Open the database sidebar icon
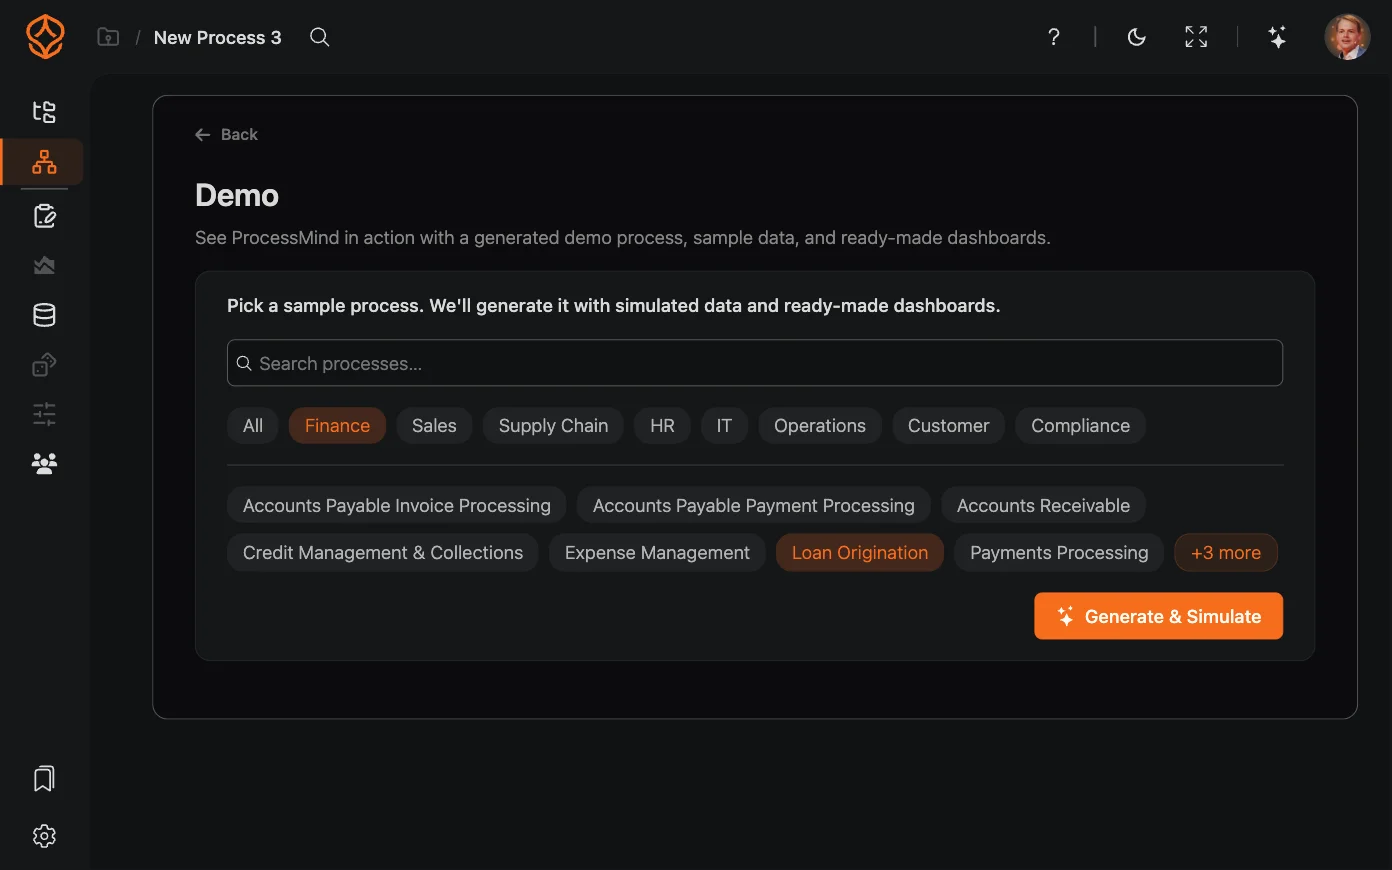The height and width of the screenshot is (870, 1392). pyautogui.click(x=44, y=315)
